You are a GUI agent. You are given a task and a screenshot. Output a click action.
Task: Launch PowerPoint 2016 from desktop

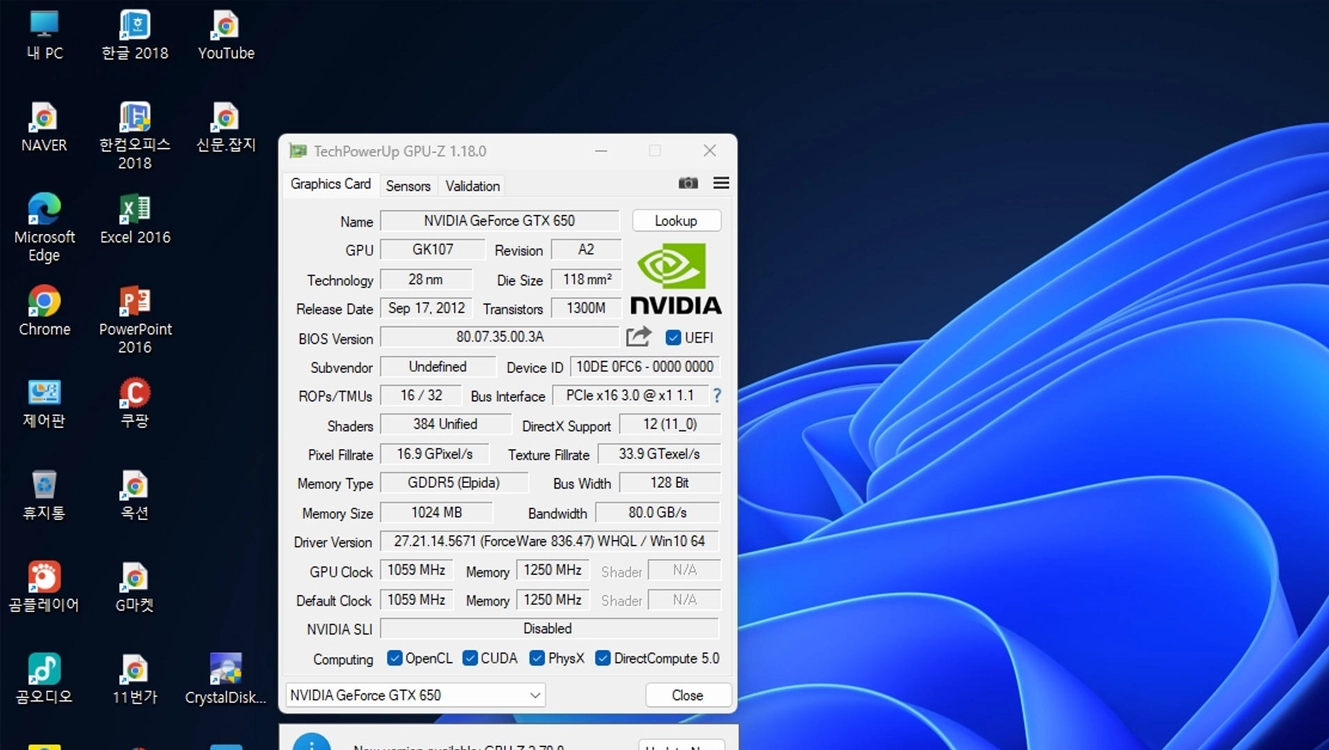point(135,319)
